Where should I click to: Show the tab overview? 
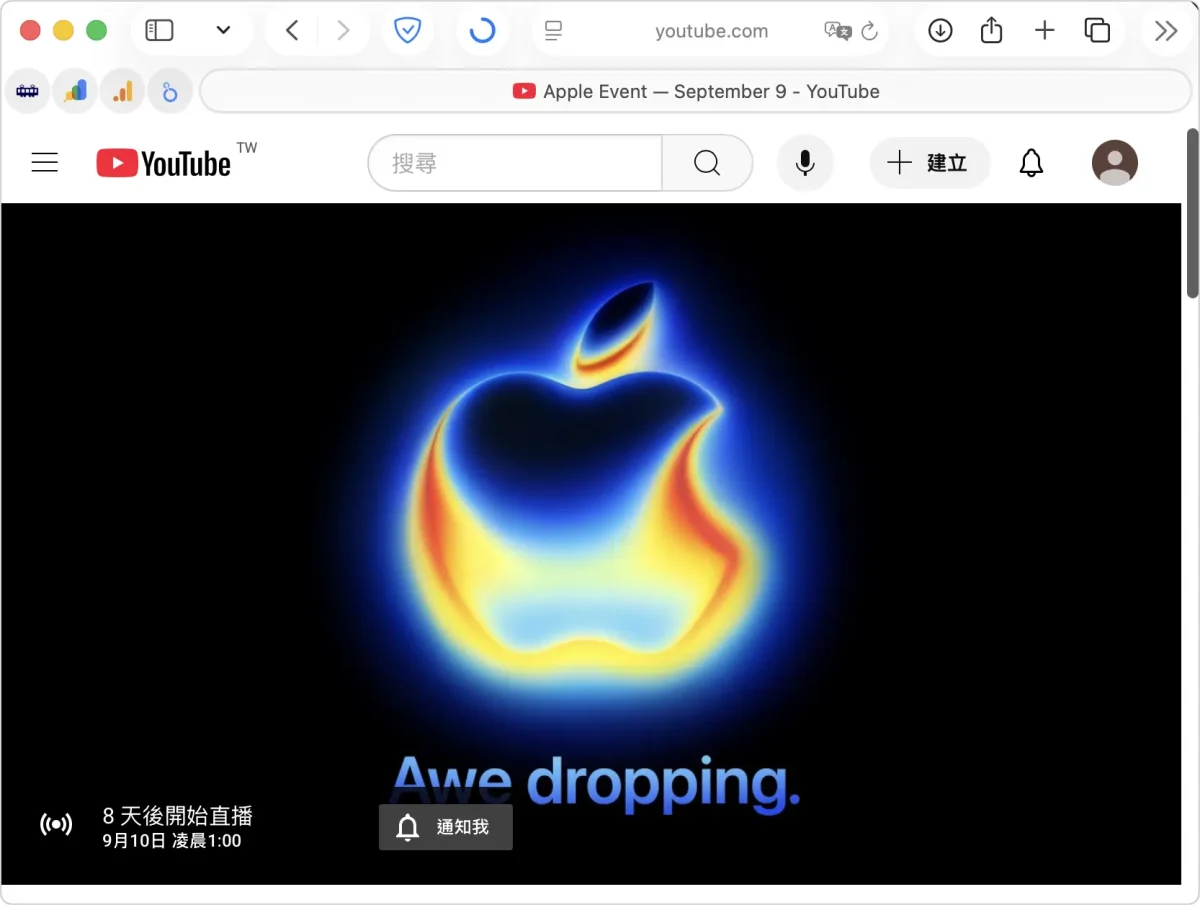tap(1097, 30)
